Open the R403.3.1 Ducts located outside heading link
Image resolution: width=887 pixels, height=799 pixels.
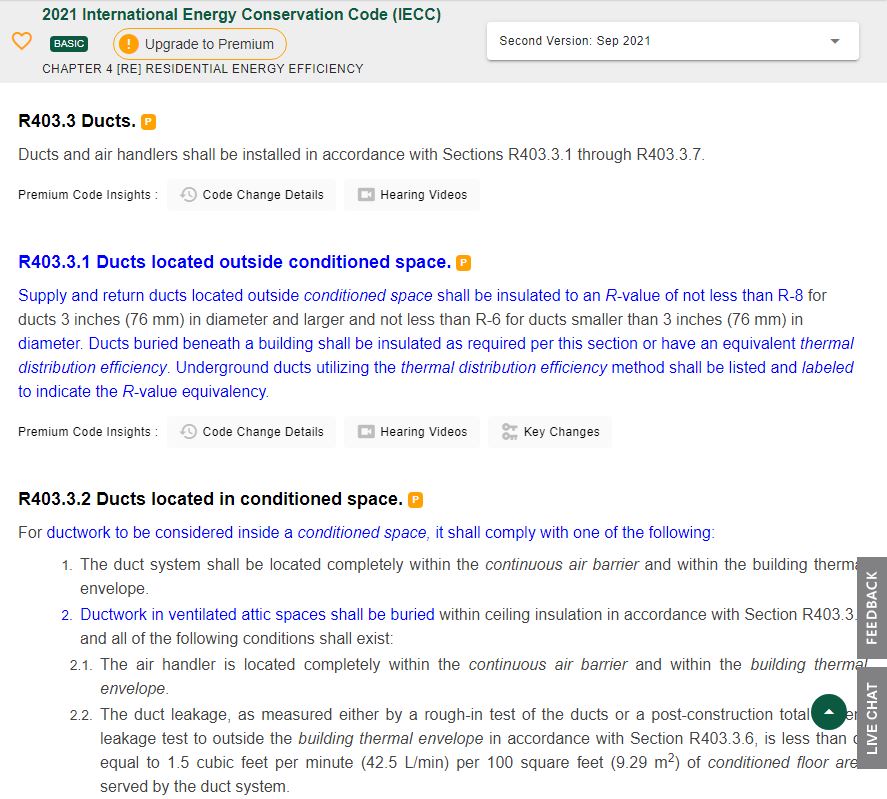pyautogui.click(x=234, y=262)
